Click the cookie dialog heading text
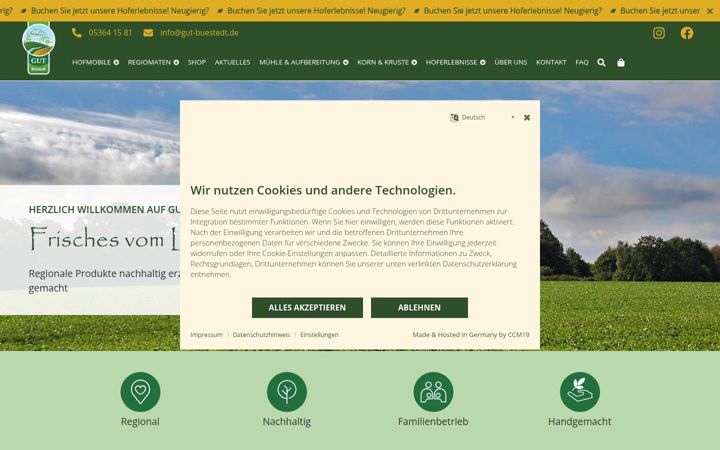 click(323, 190)
